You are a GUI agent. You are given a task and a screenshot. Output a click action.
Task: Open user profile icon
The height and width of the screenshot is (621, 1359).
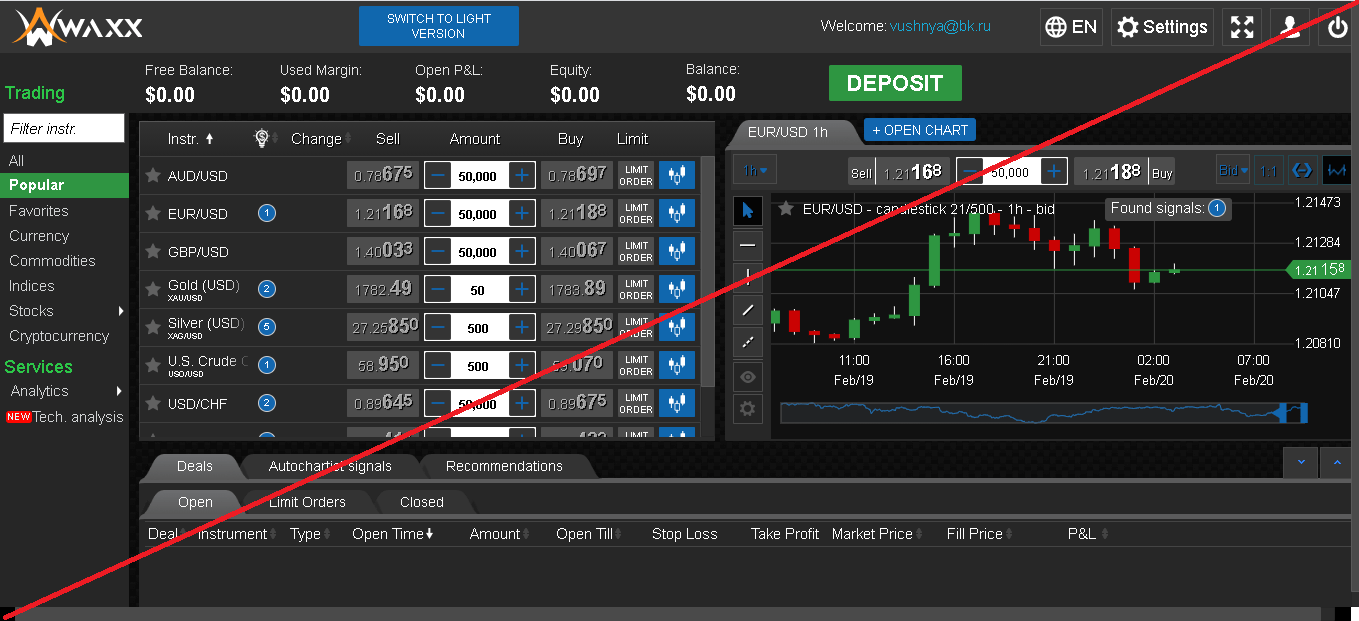coord(1290,27)
